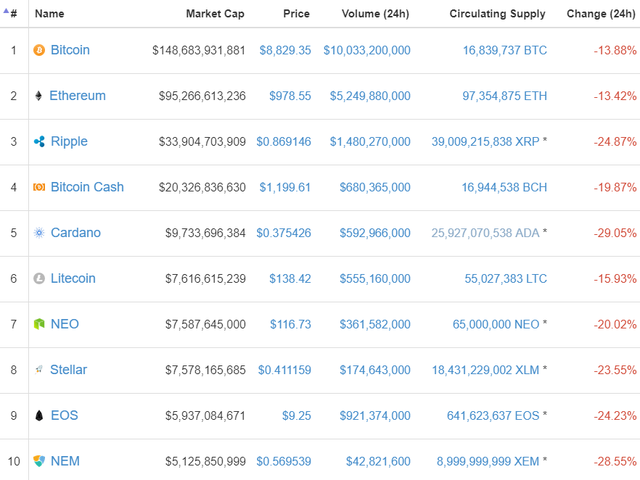Click supply 16,839,737 BTC
Viewport: 640px width, 480px height.
(x=505, y=51)
